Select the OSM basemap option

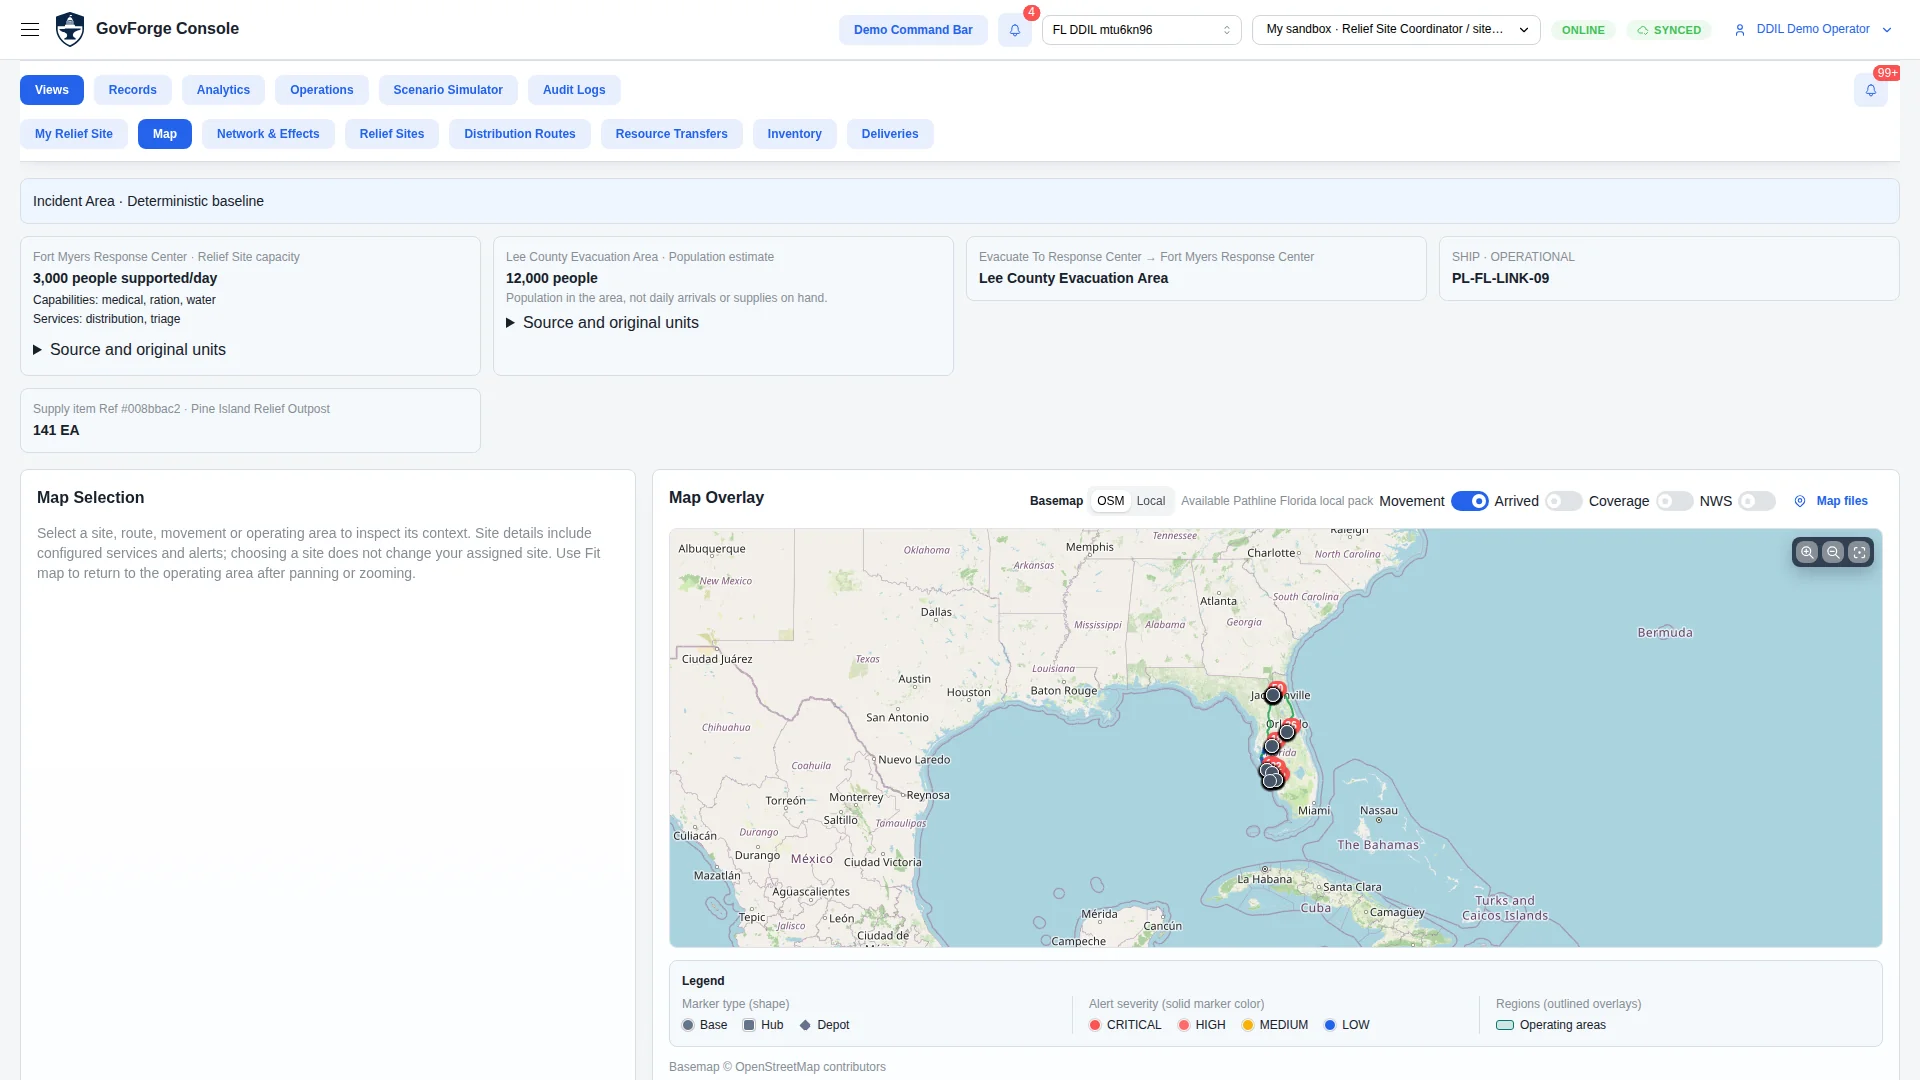[1110, 501]
